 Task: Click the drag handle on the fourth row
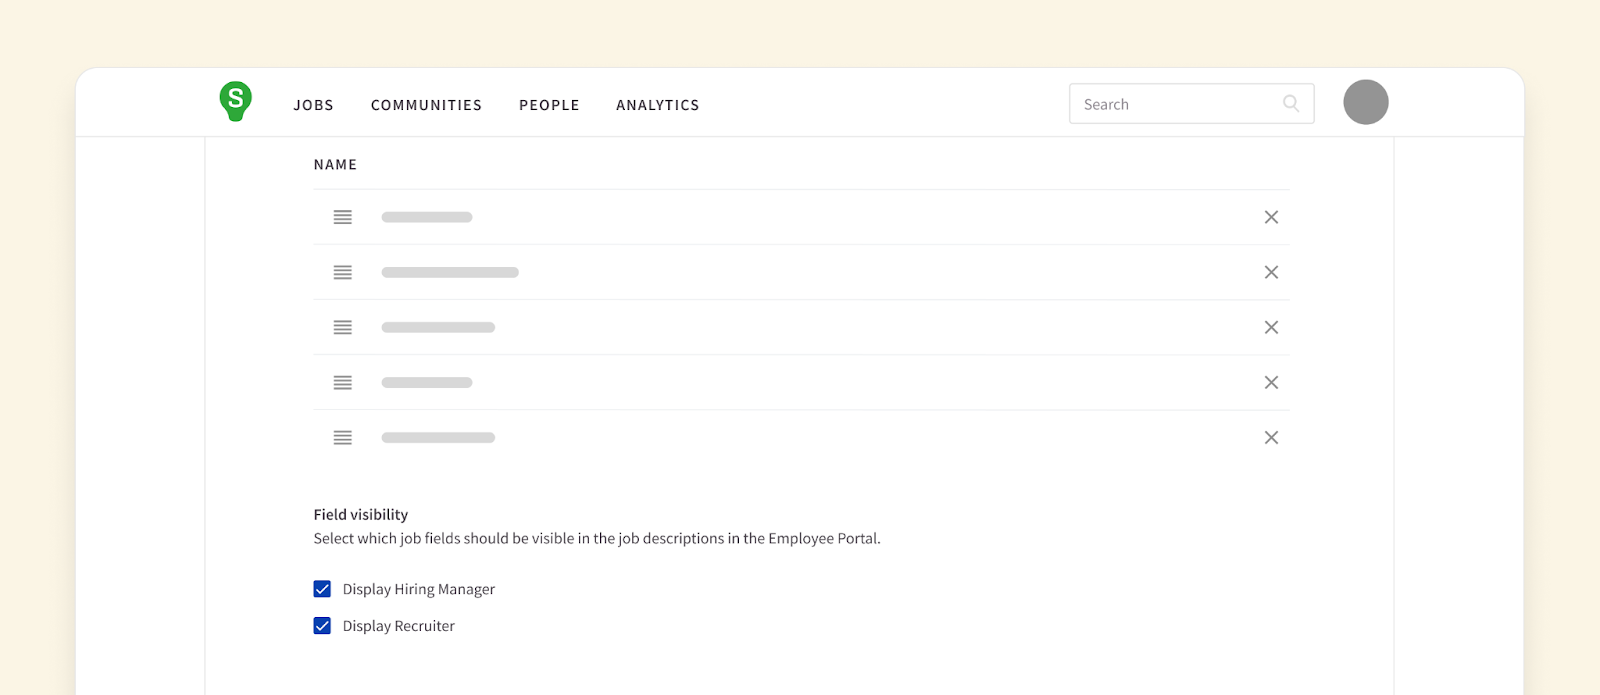(x=343, y=382)
